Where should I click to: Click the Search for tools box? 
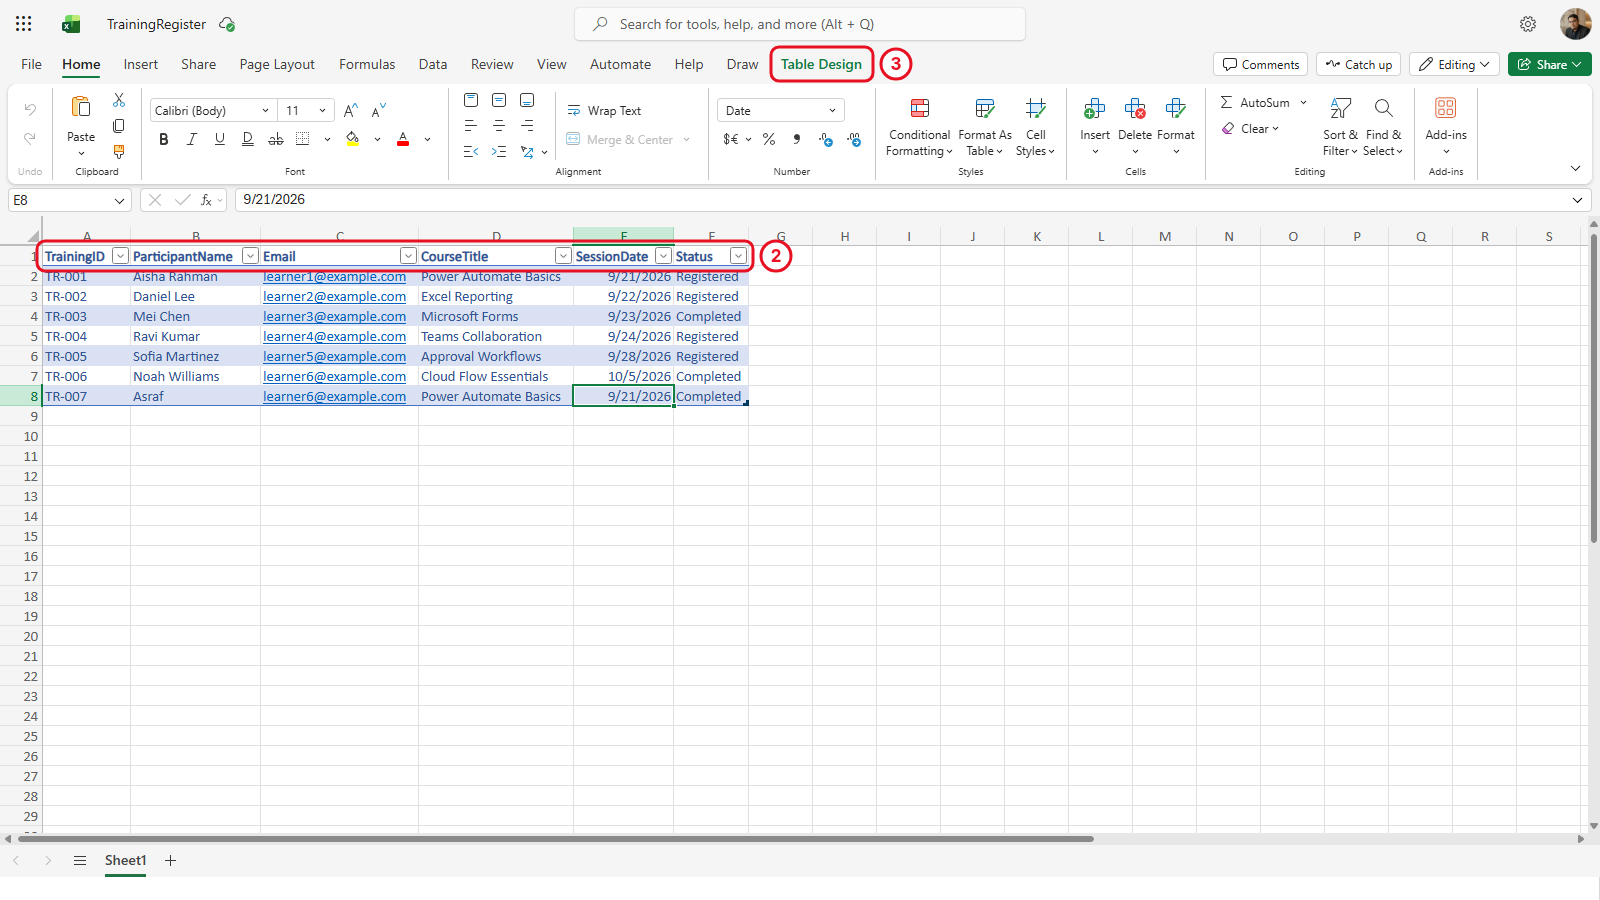[800, 24]
